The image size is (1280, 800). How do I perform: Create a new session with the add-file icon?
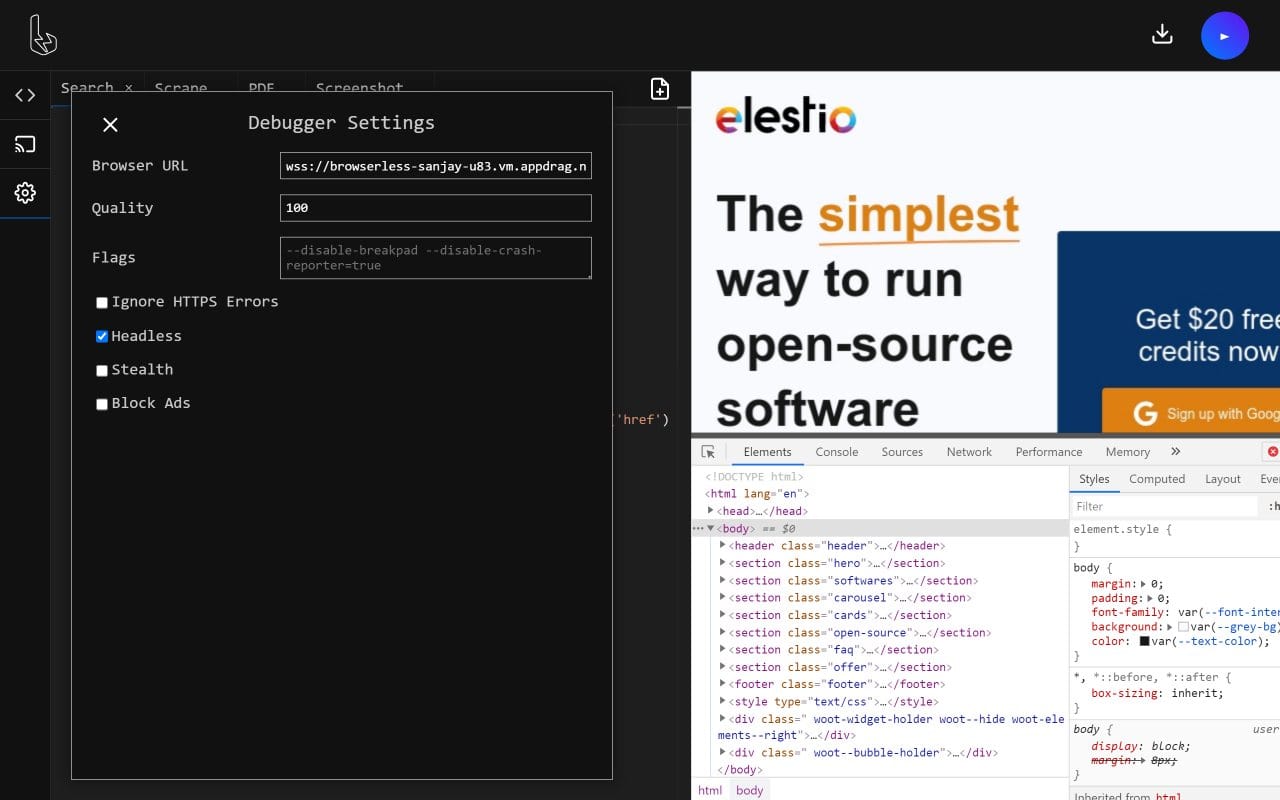click(x=660, y=89)
